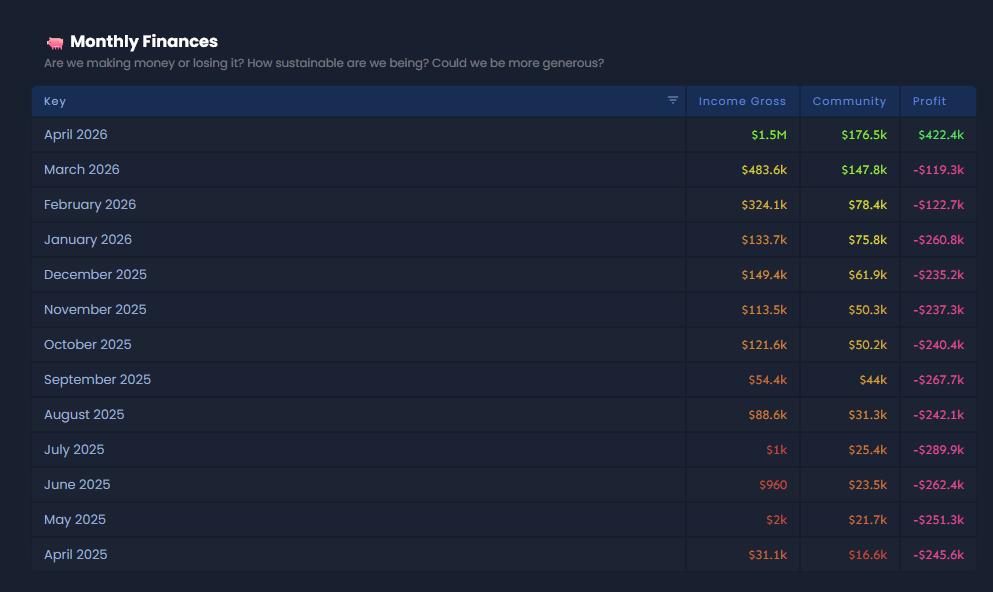
Task: Click the -$289.9k profit value
Action: tap(939, 450)
